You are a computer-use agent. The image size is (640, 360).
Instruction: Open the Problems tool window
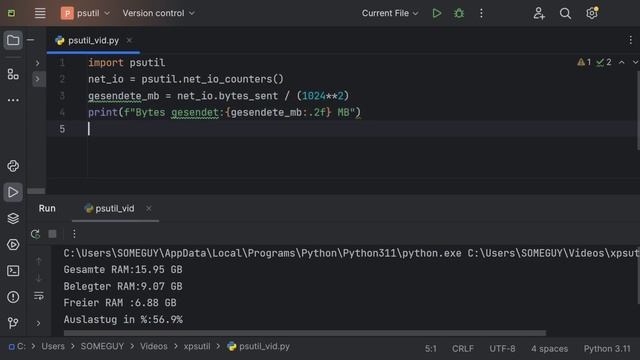[13, 297]
